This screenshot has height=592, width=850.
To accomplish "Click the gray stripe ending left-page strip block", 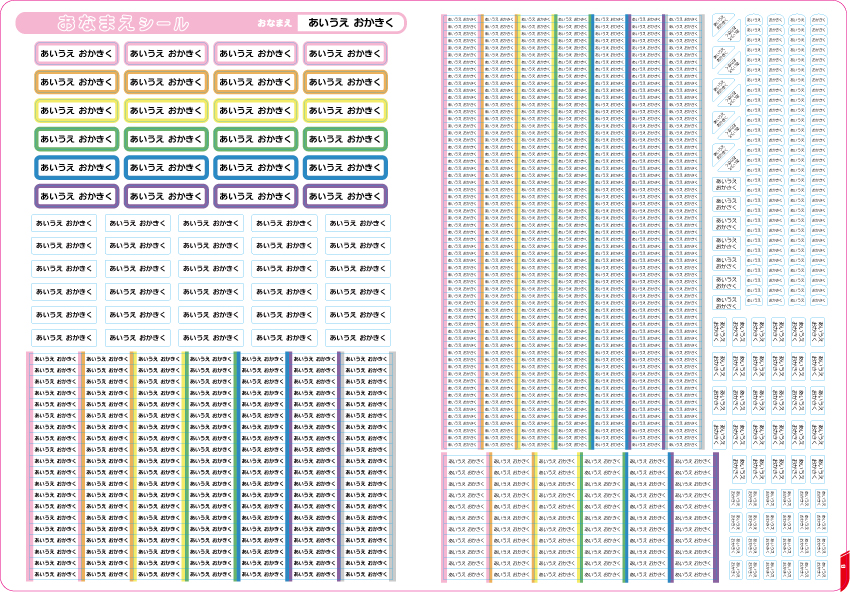I will (392, 467).
